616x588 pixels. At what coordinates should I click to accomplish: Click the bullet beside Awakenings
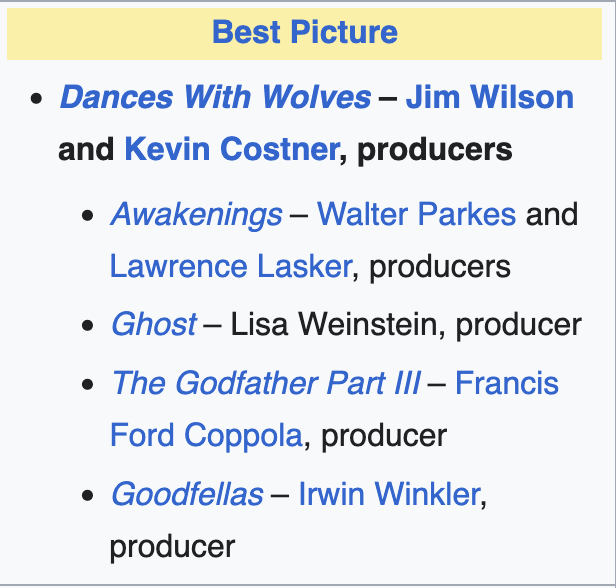pyautogui.click(x=89, y=216)
